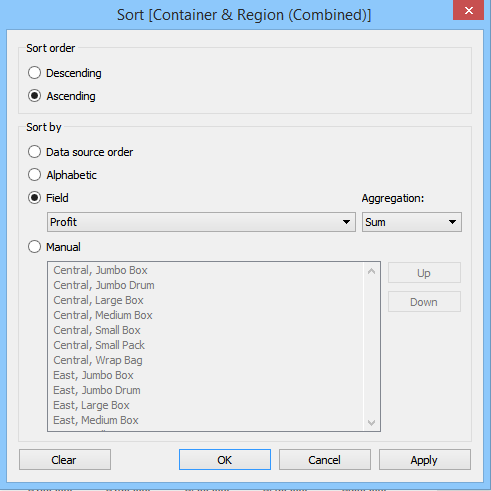This screenshot has width=491, height=491.
Task: Confirm with the OK button
Action: [225, 460]
